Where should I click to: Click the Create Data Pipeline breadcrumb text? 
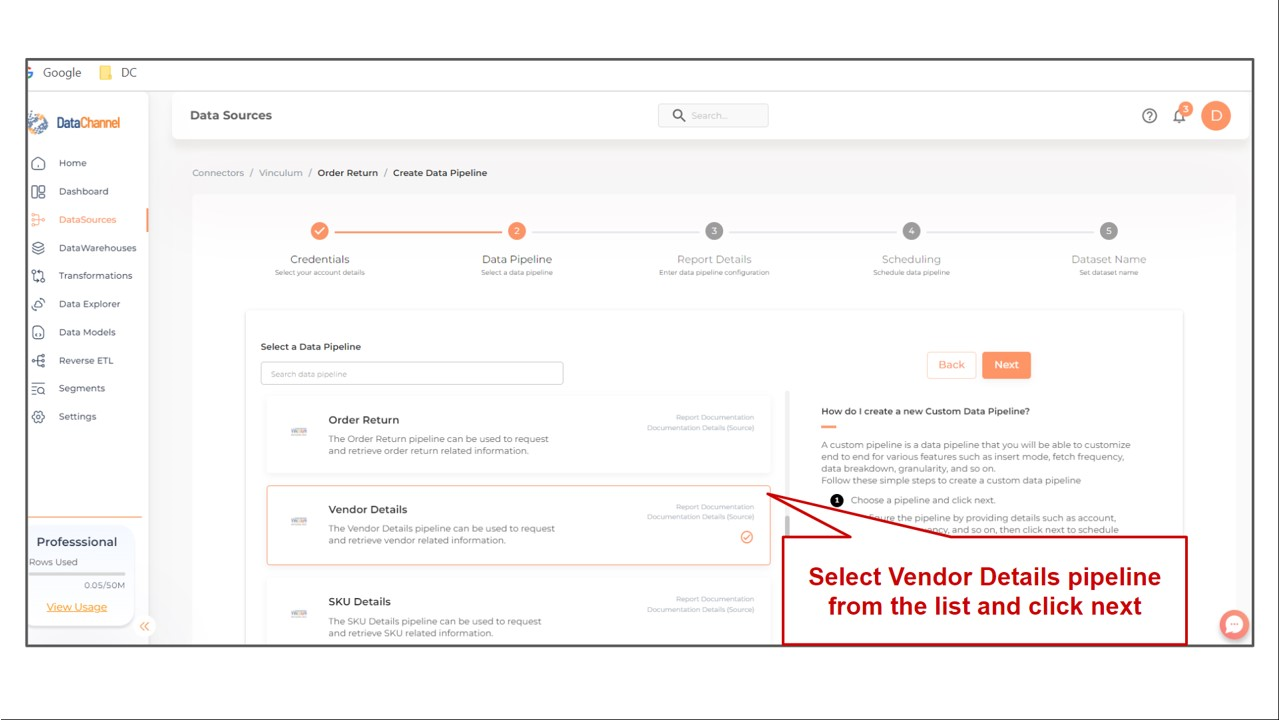coord(440,173)
